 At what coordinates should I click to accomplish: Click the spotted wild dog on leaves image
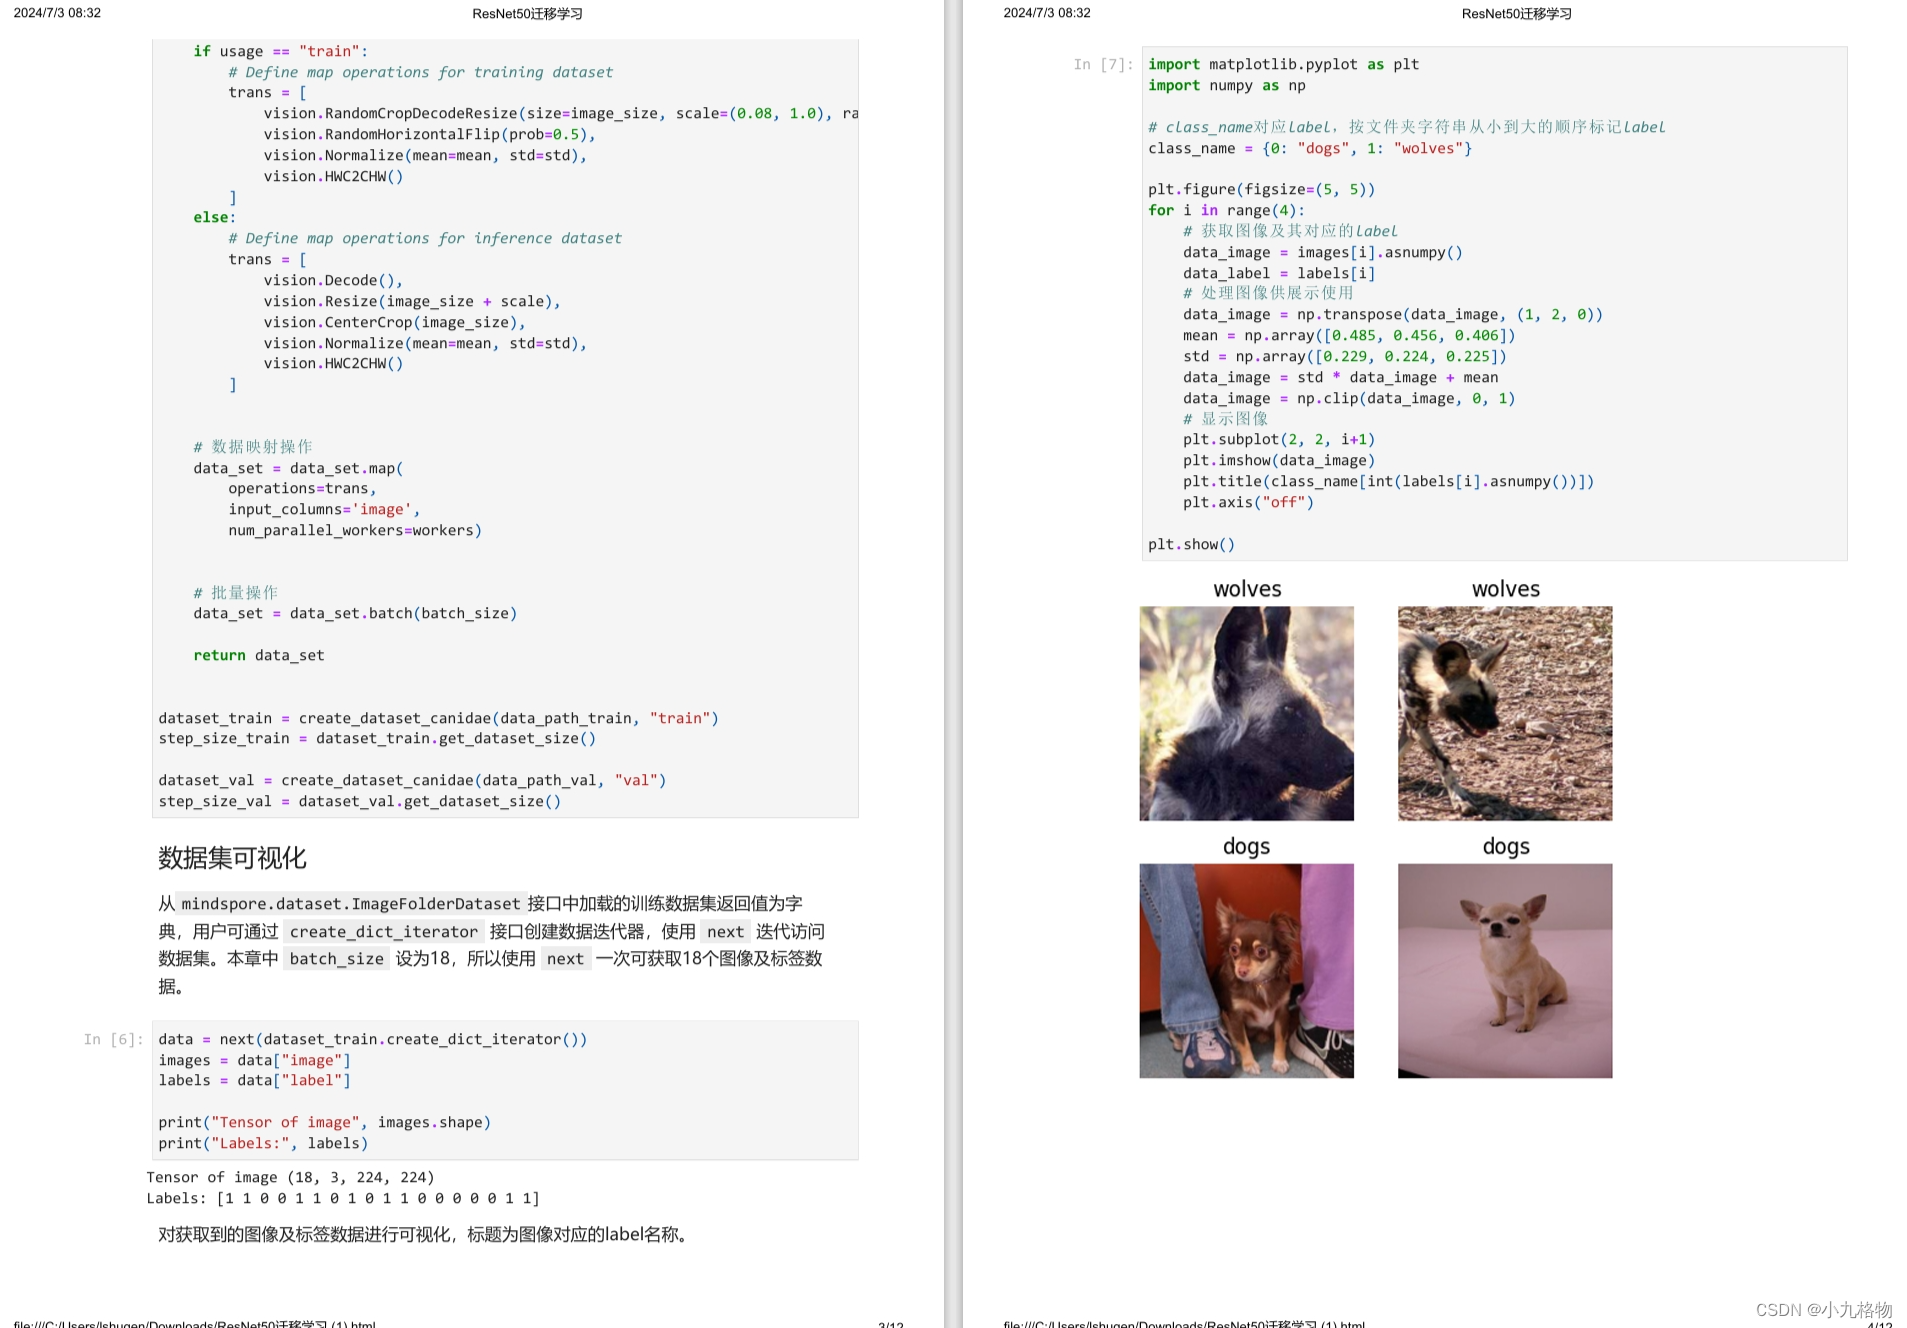(x=1505, y=713)
